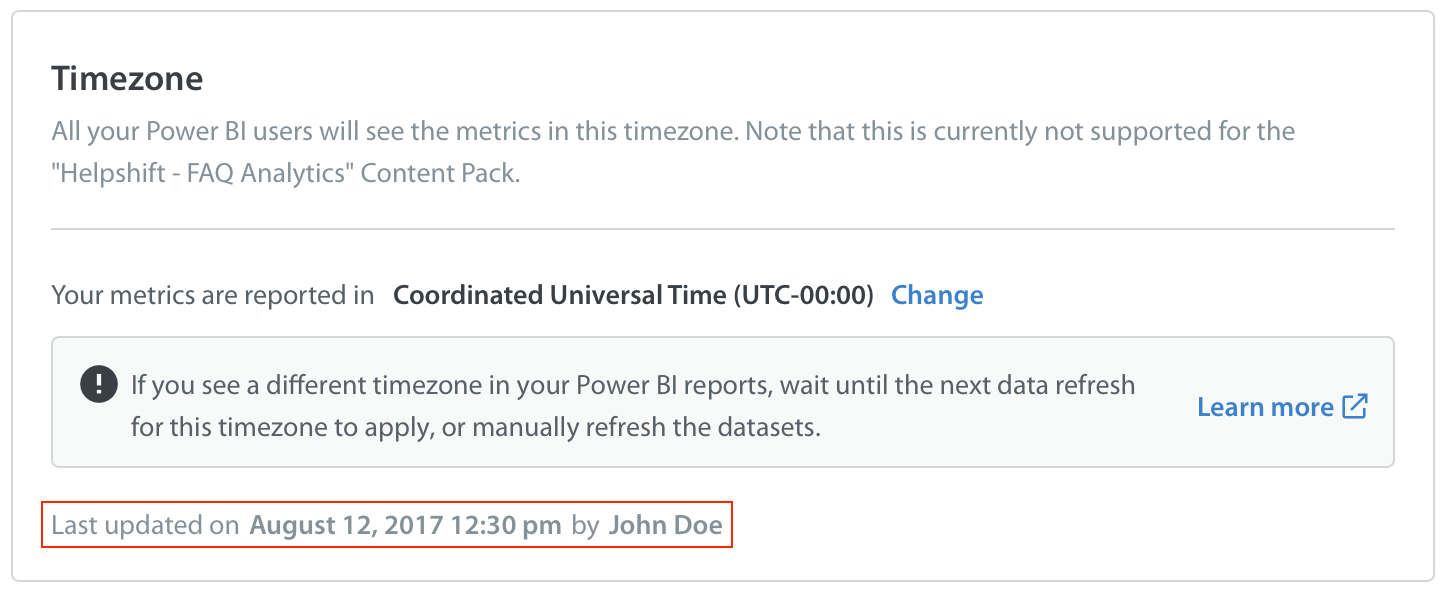
Task: Select the Coordinated Universal Time (UTC-00:00) text
Action: [633, 295]
